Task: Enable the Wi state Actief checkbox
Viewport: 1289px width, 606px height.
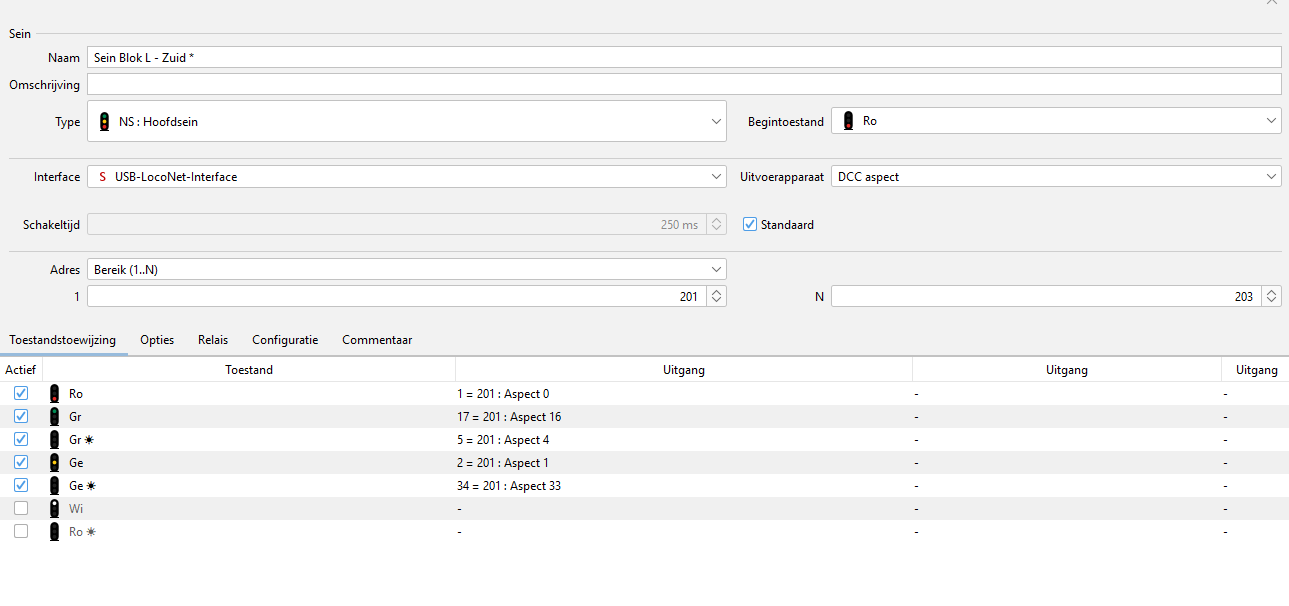Action: pyautogui.click(x=21, y=509)
